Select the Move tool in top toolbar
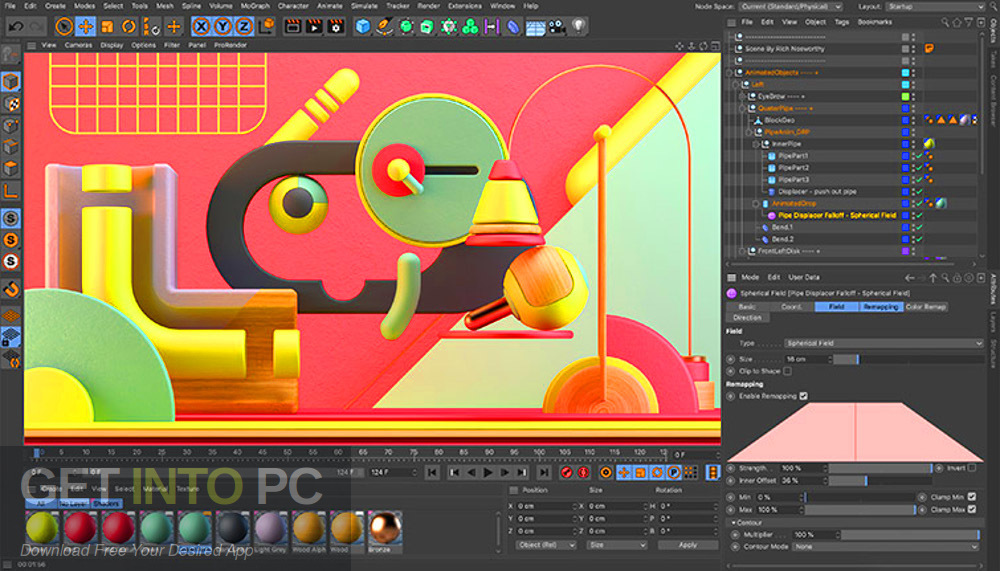Image resolution: width=1000 pixels, height=571 pixels. click(x=86, y=26)
